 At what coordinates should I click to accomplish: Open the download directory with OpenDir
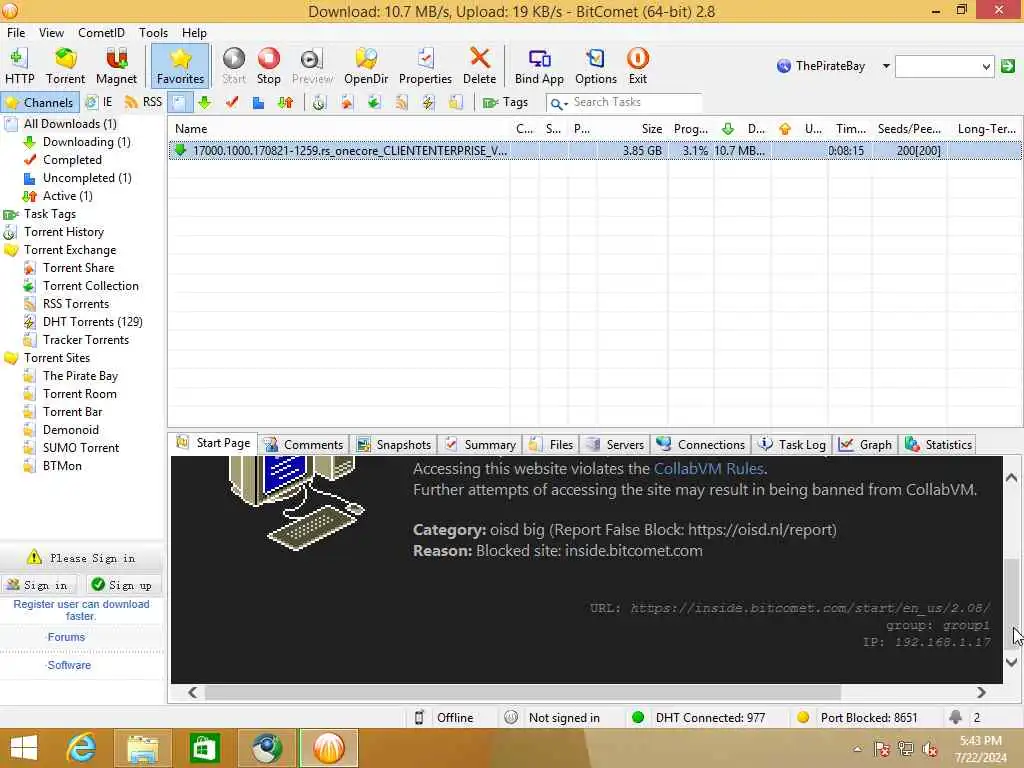366,65
